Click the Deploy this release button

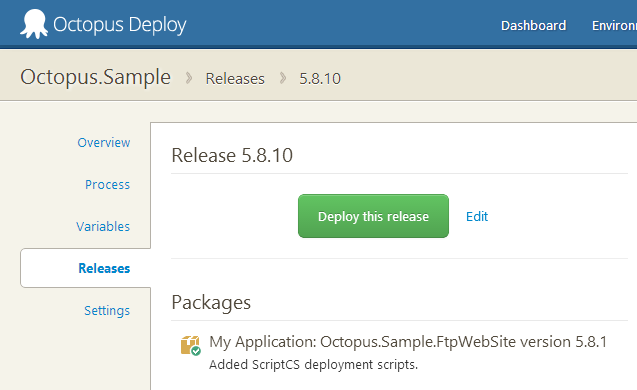[x=373, y=216]
